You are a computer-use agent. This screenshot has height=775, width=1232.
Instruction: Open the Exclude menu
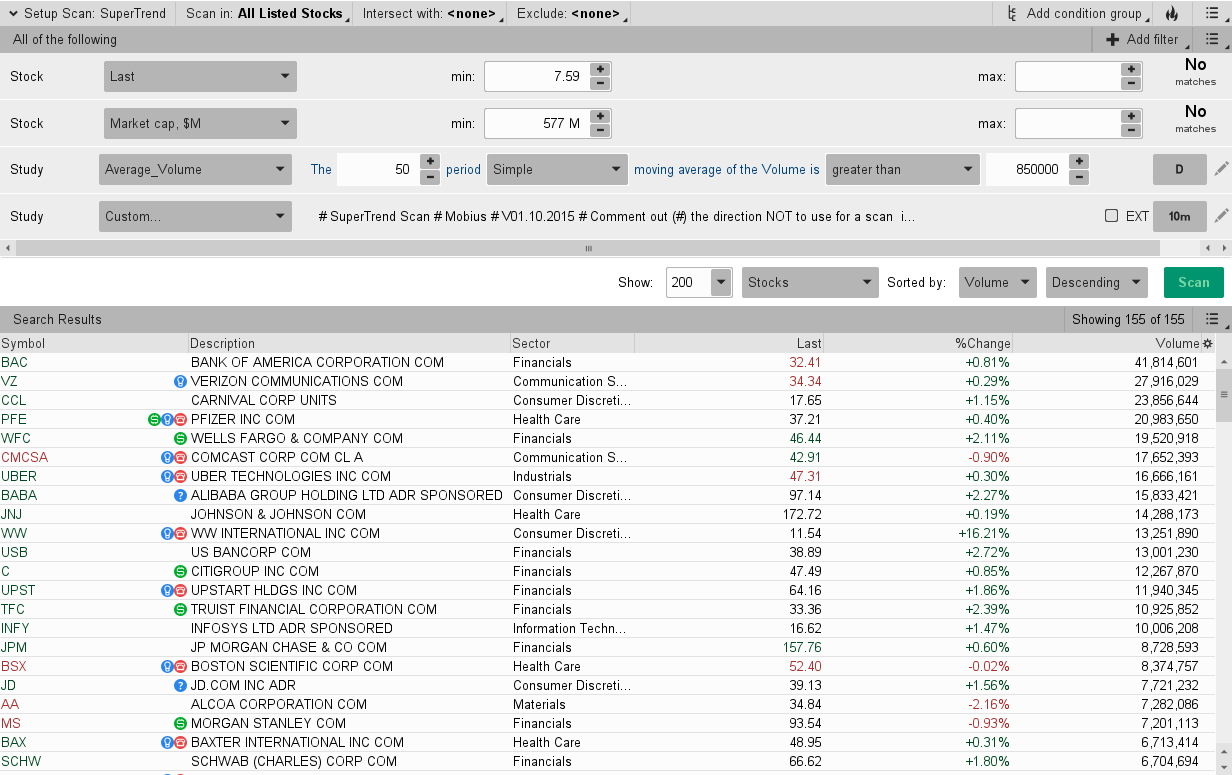tap(570, 13)
